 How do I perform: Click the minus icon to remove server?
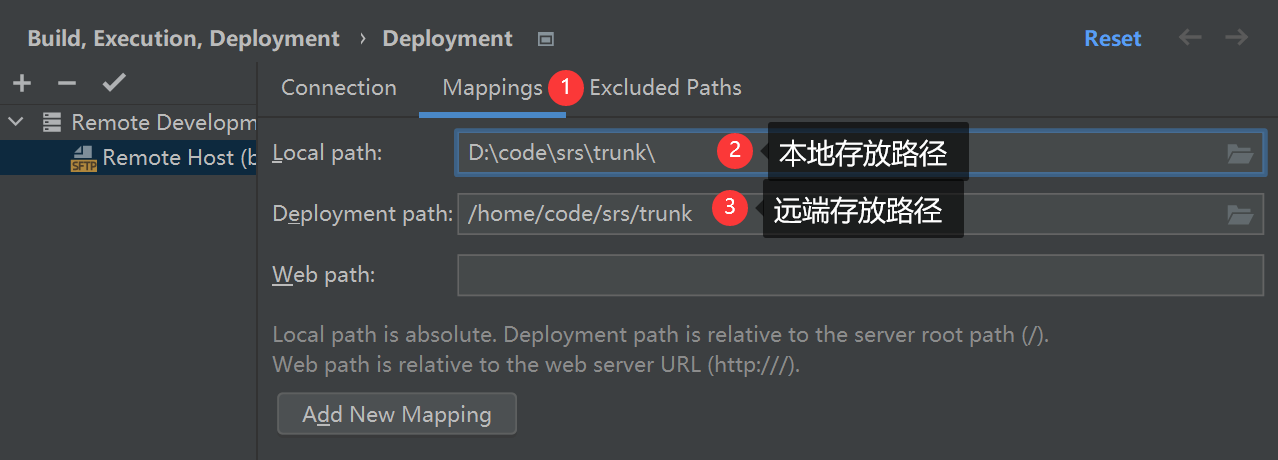(67, 84)
